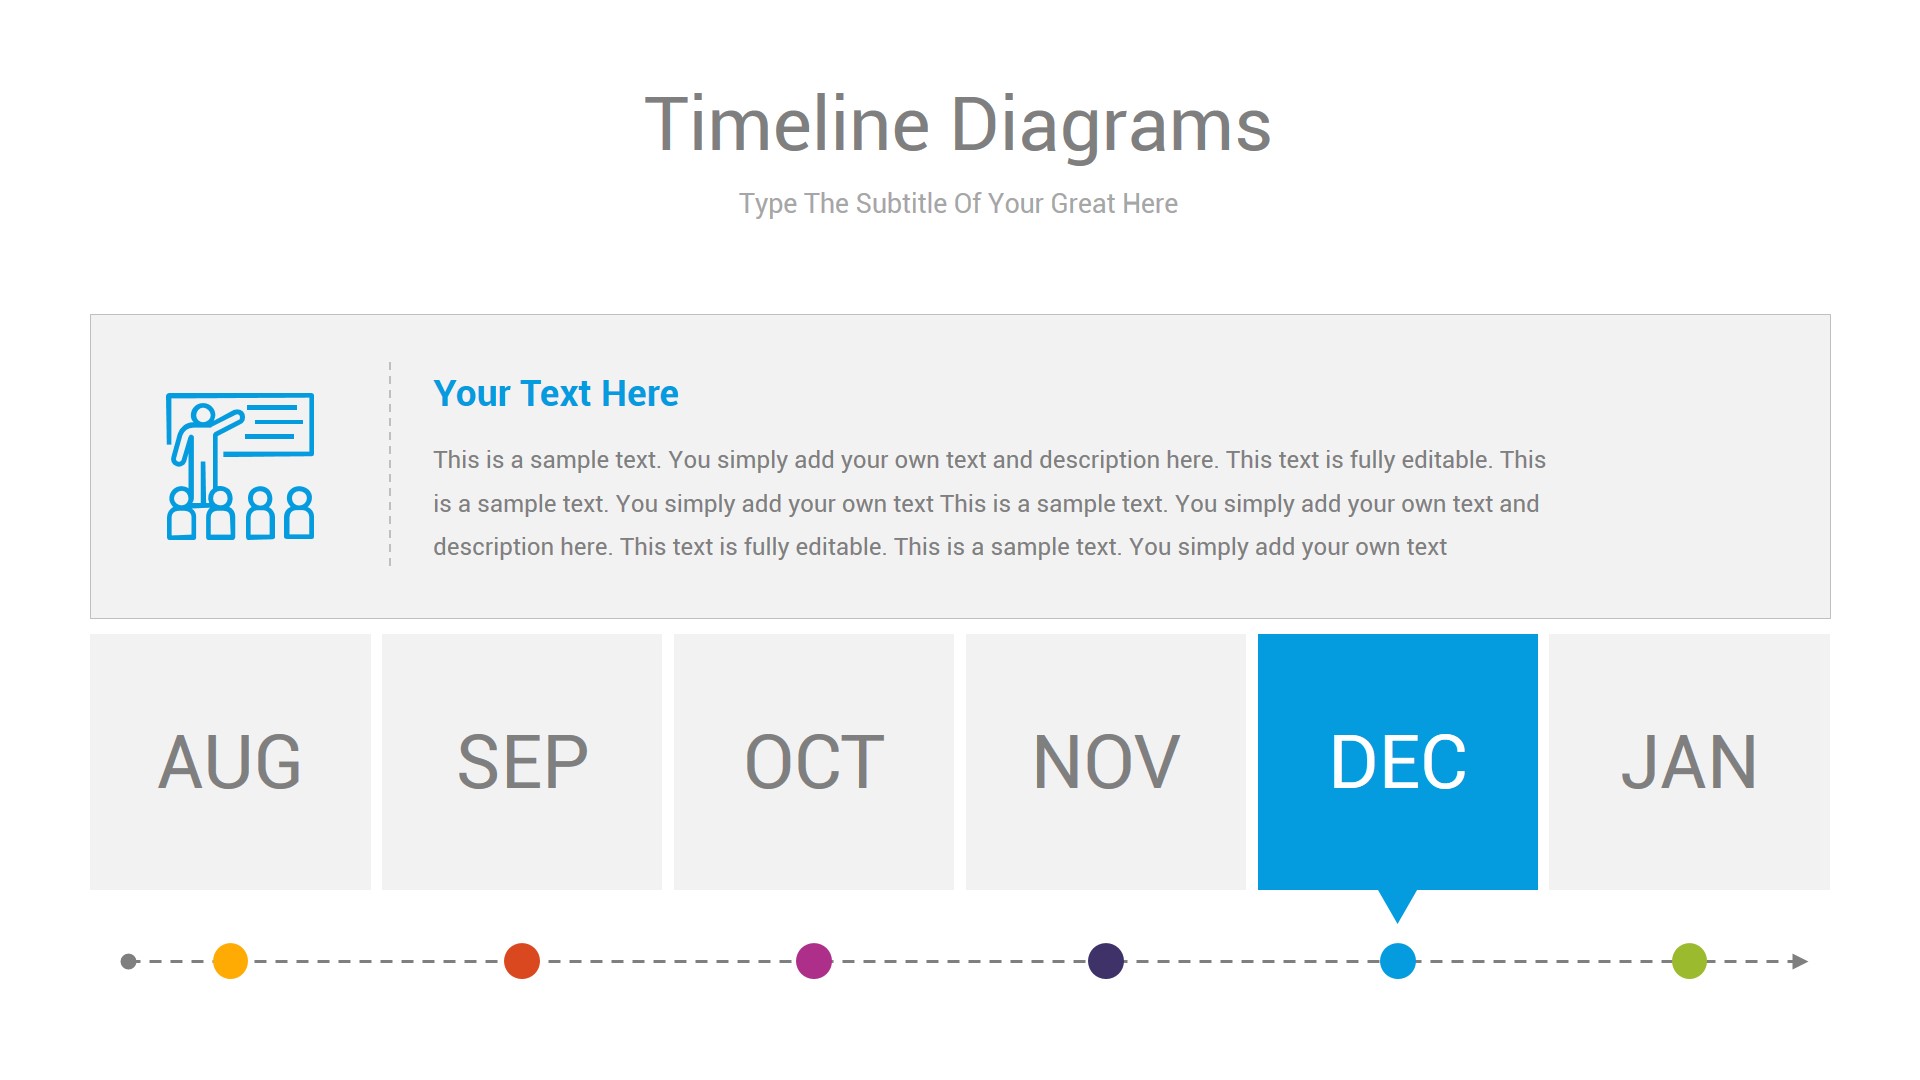Click the blue pointer triangle below DEC
The width and height of the screenshot is (1920, 1080).
click(x=1397, y=903)
